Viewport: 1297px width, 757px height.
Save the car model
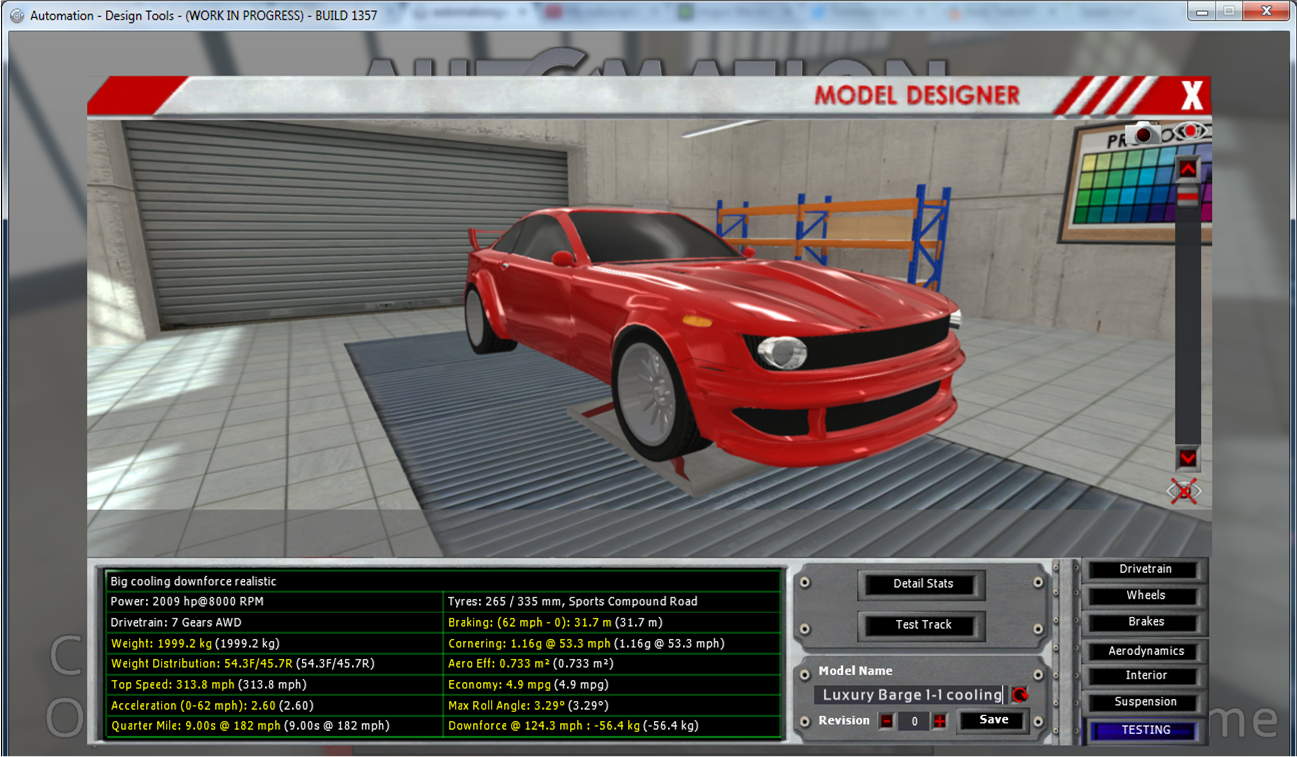tap(993, 720)
